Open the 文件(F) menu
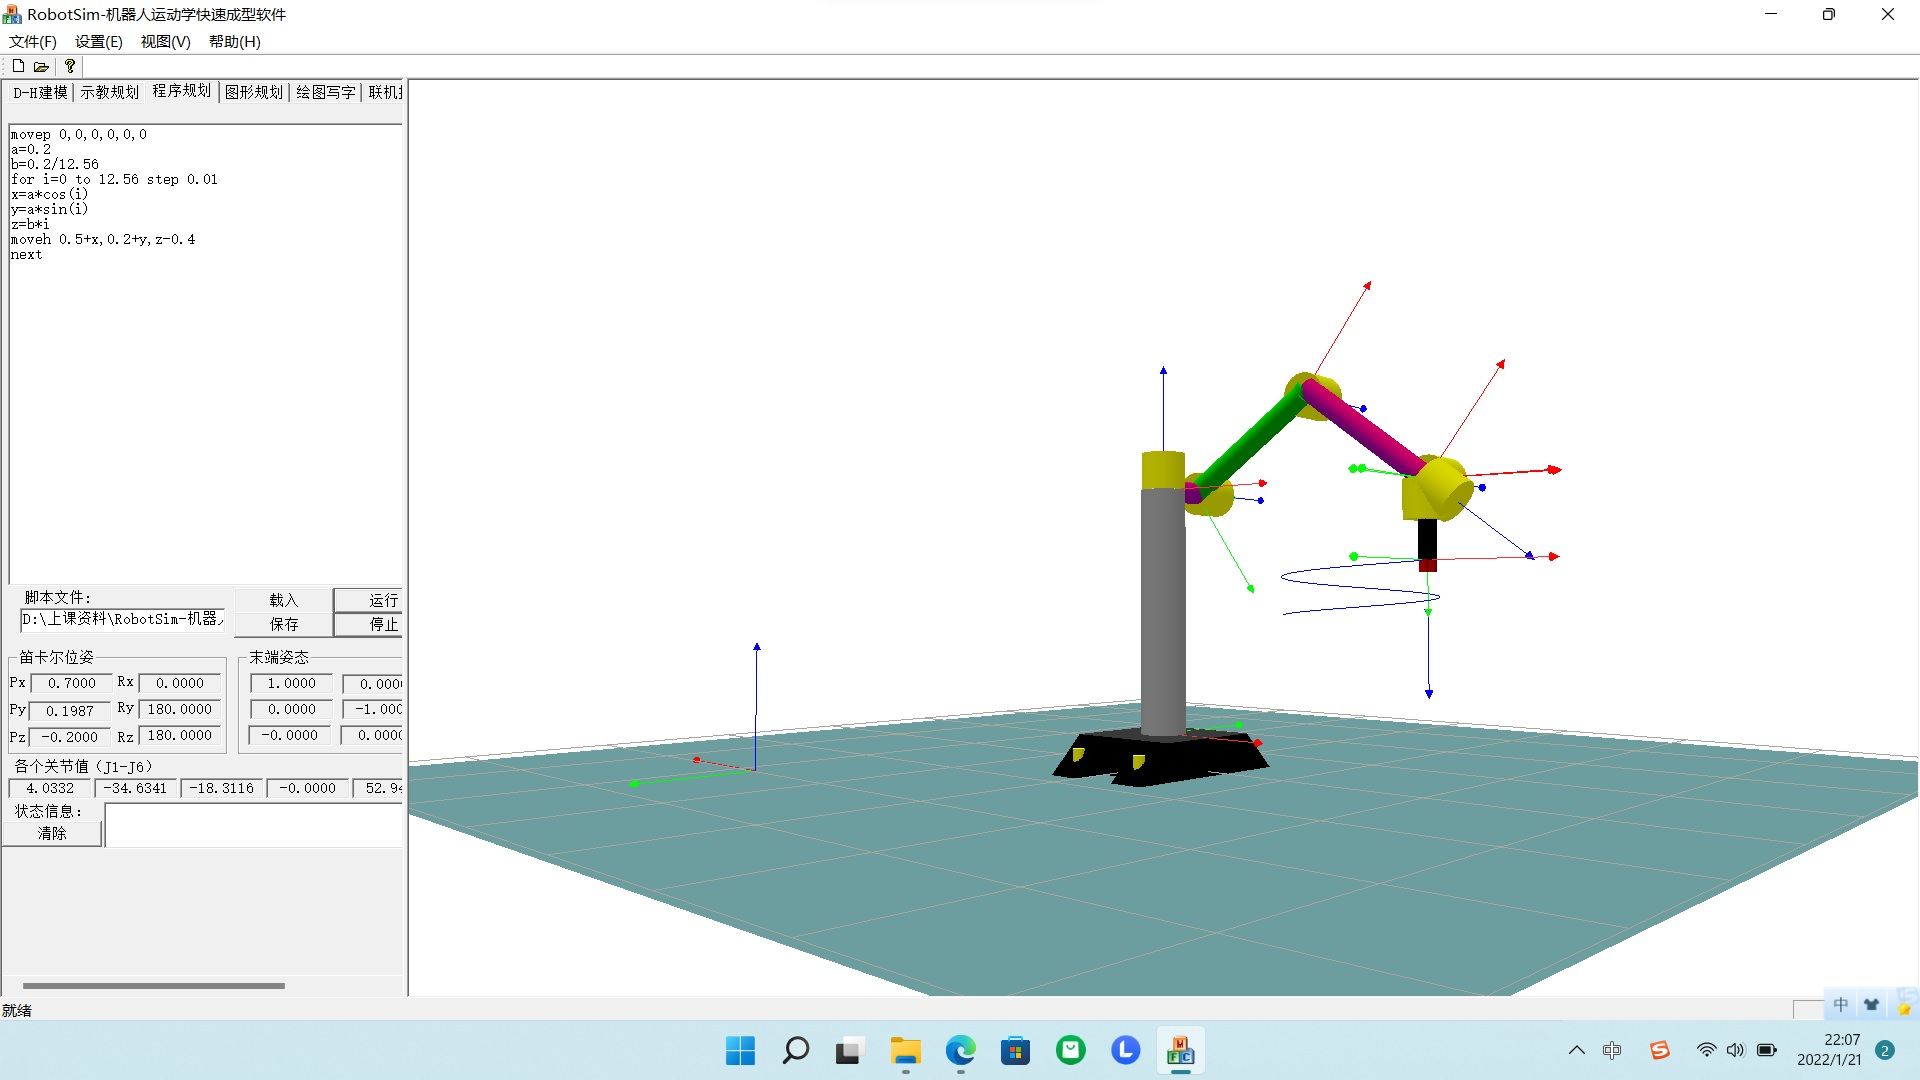The height and width of the screenshot is (1080, 1920). pyautogui.click(x=32, y=41)
